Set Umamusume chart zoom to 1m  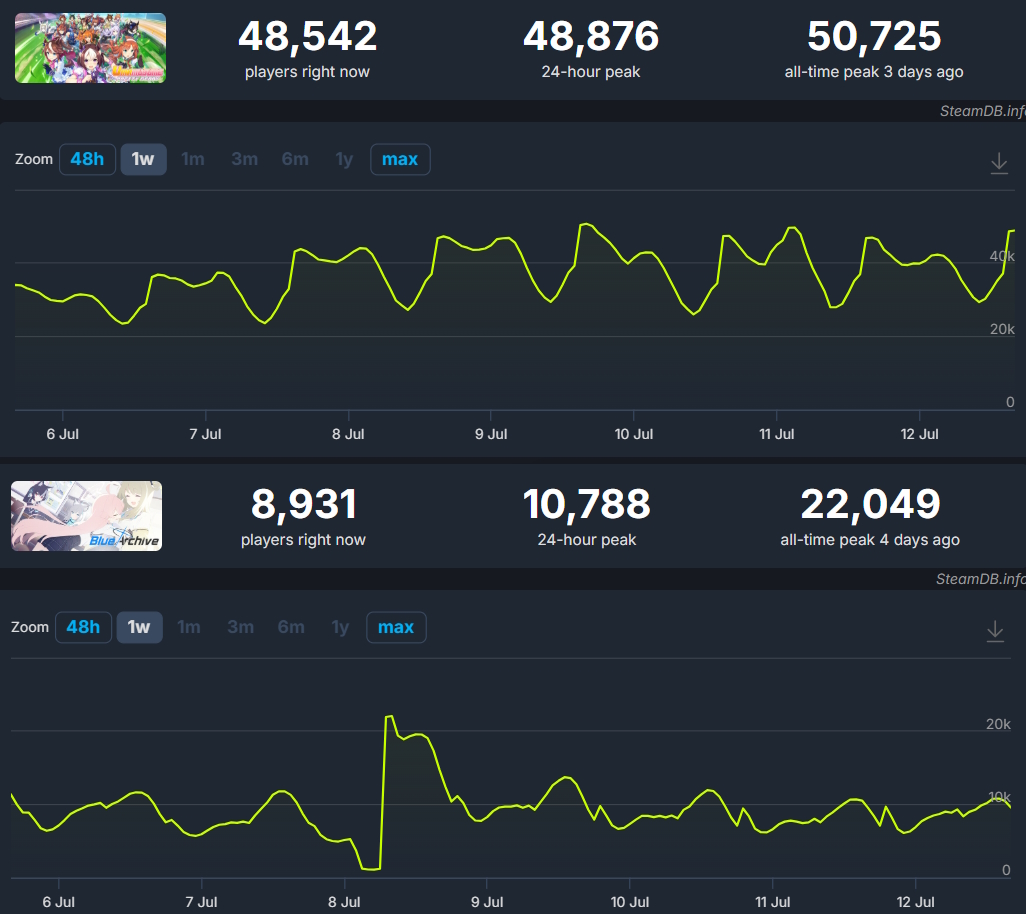[193, 159]
